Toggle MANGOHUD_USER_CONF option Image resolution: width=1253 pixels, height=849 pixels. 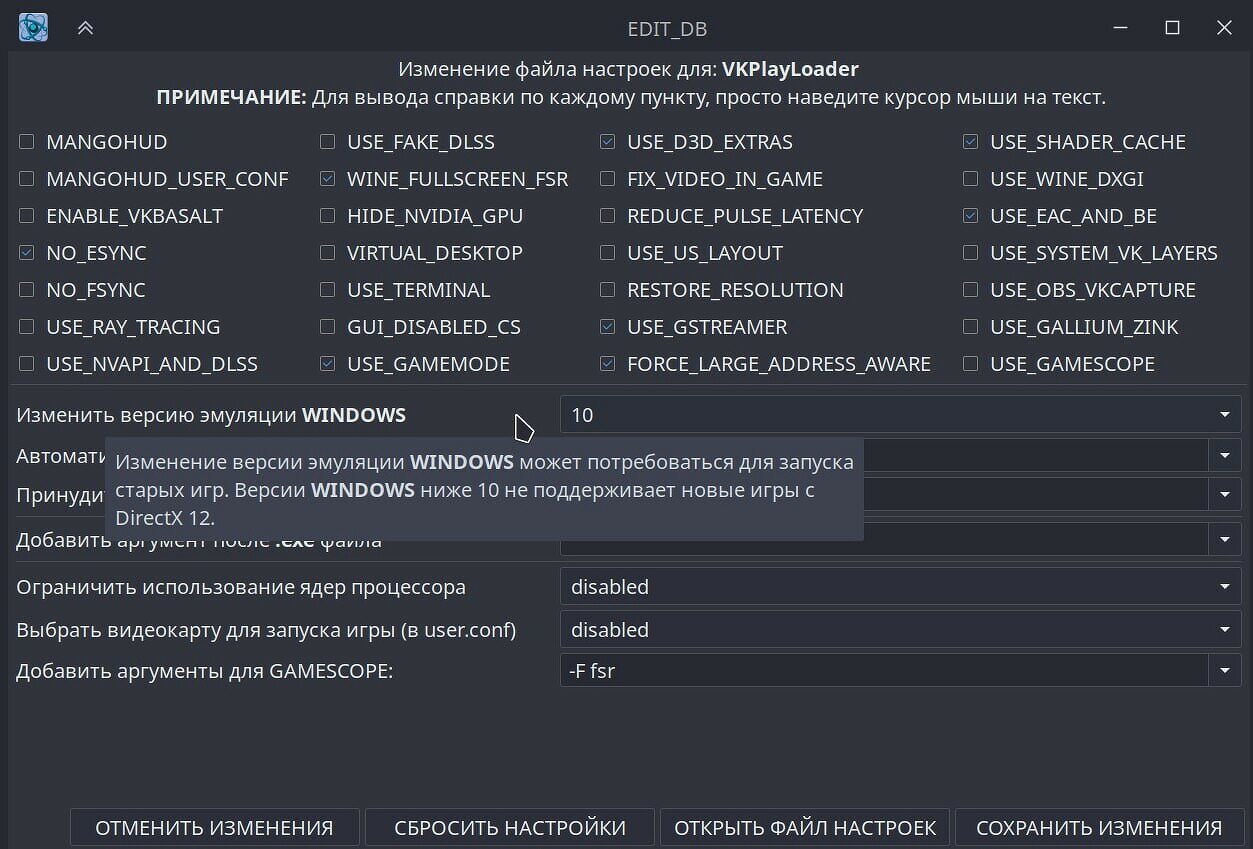coord(27,179)
